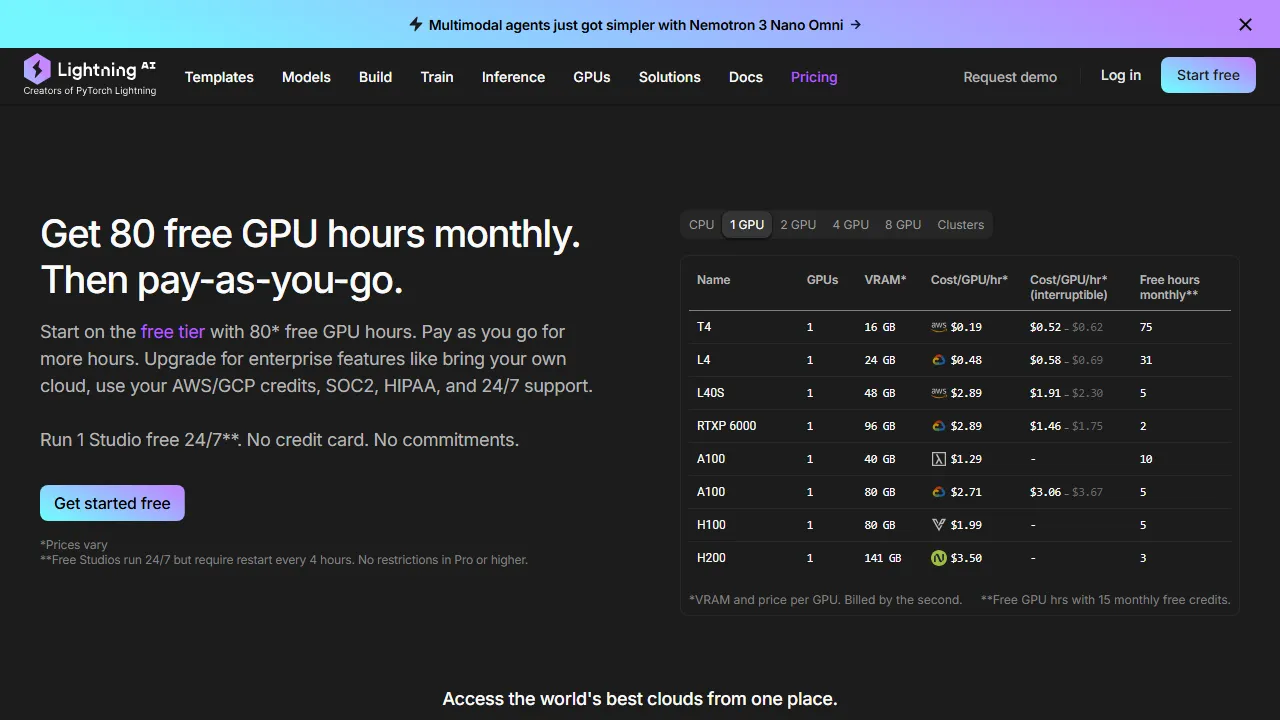
Task: Click the 'VRAM*' column header
Action: pos(885,280)
